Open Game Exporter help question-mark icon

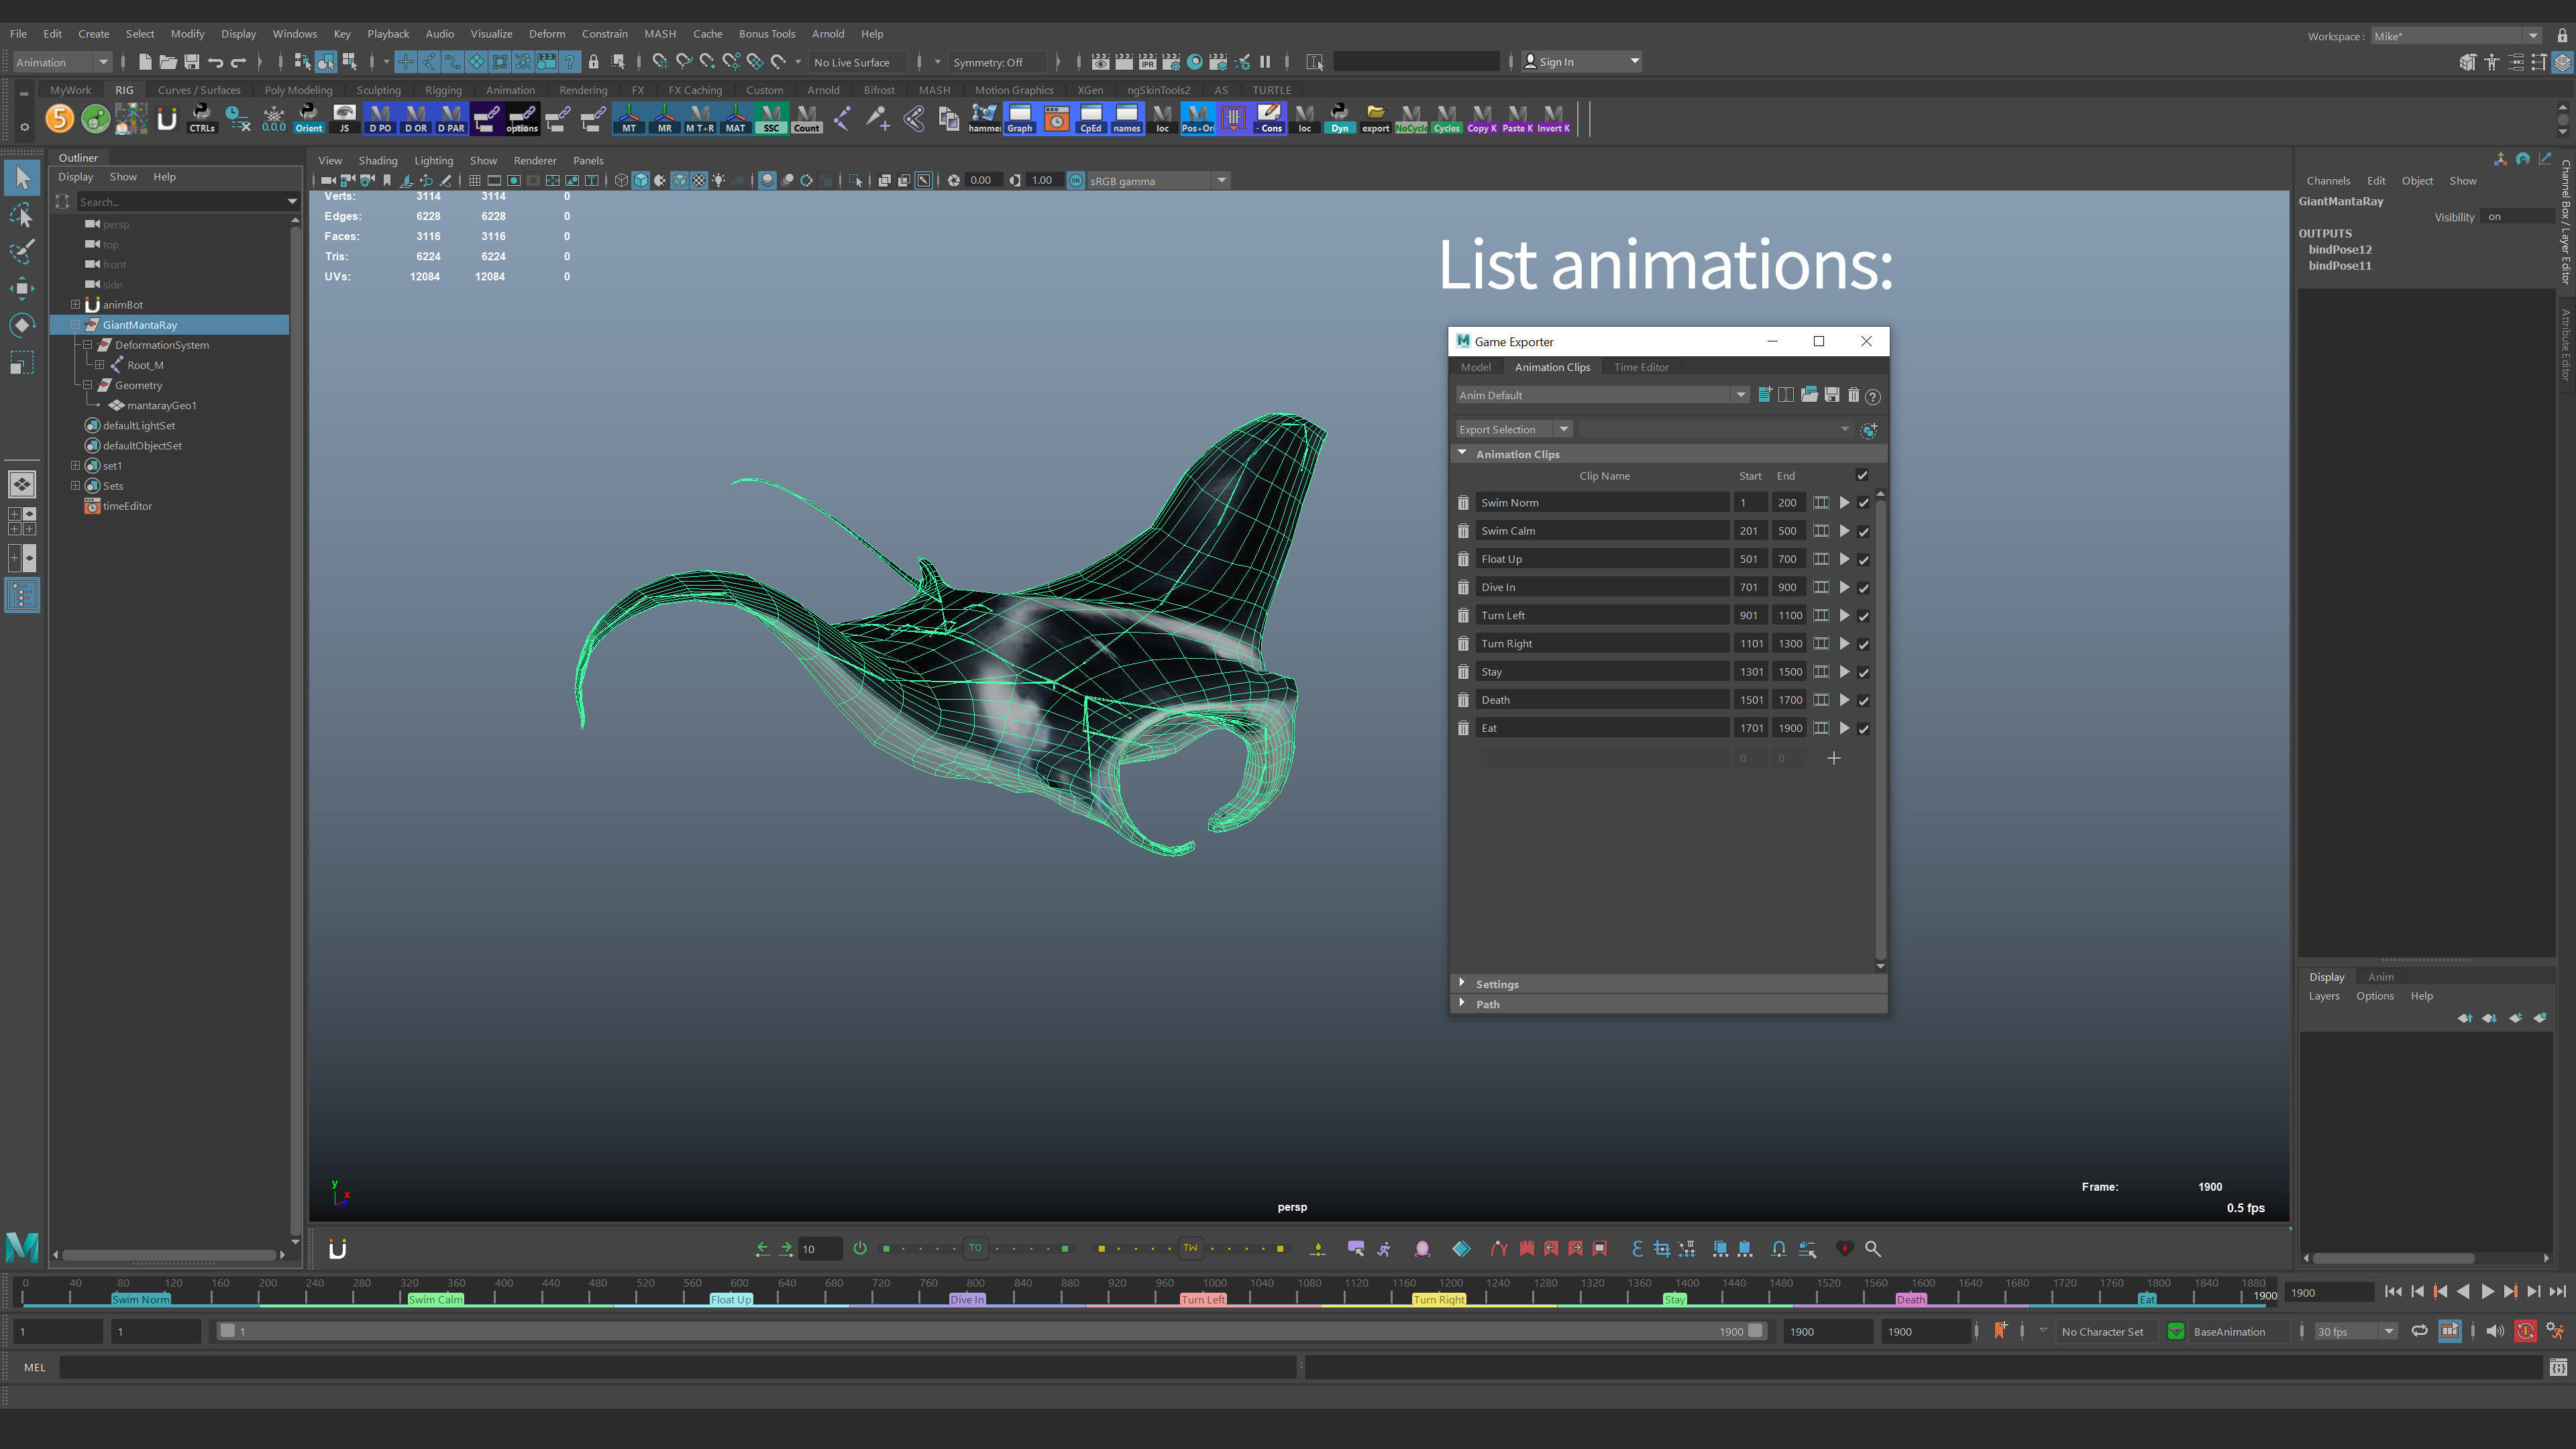pos(1873,396)
